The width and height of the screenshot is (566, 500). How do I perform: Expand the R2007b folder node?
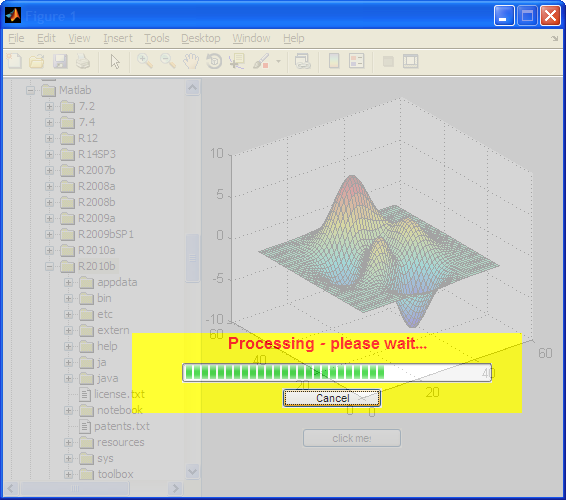click(x=49, y=170)
